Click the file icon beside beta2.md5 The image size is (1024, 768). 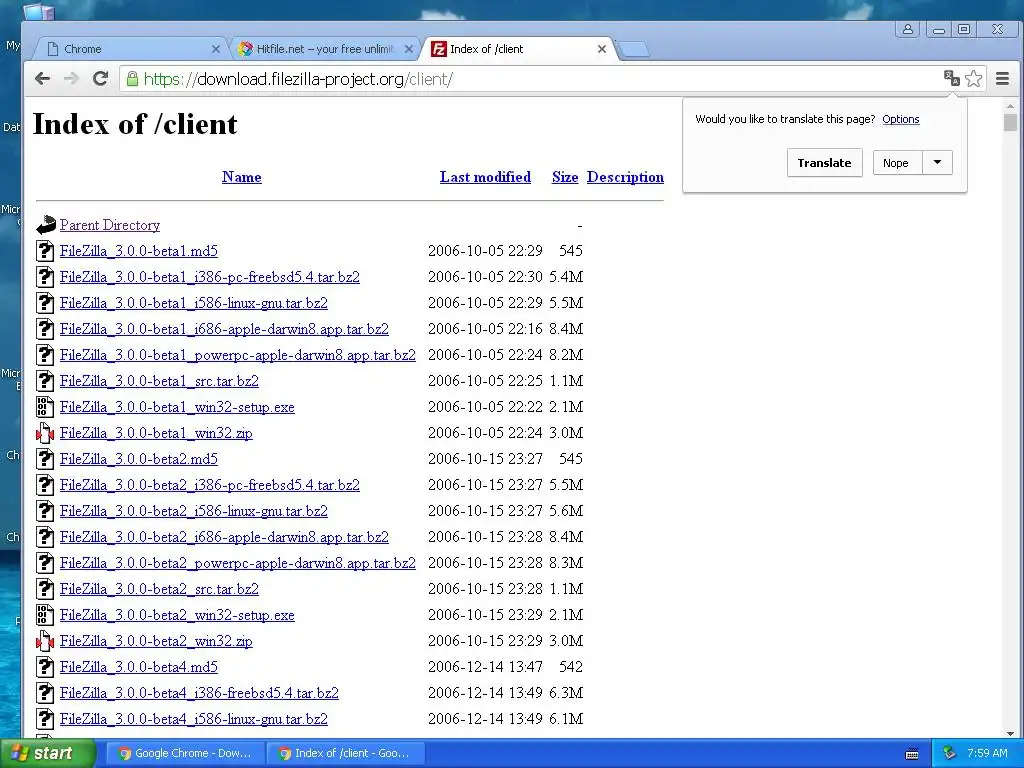click(x=44, y=459)
